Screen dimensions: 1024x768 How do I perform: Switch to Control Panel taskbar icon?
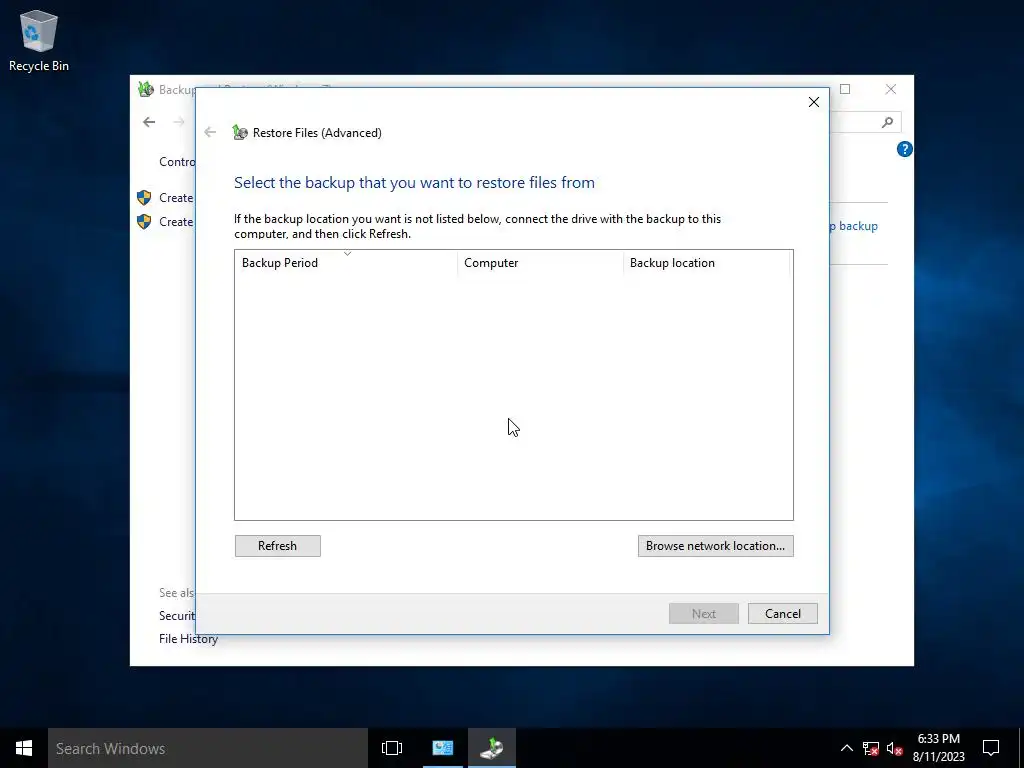pyautogui.click(x=443, y=748)
